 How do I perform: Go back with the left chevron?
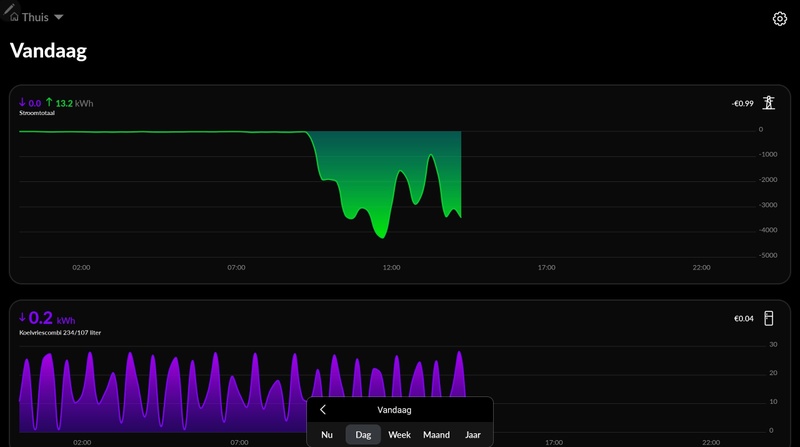pos(322,410)
